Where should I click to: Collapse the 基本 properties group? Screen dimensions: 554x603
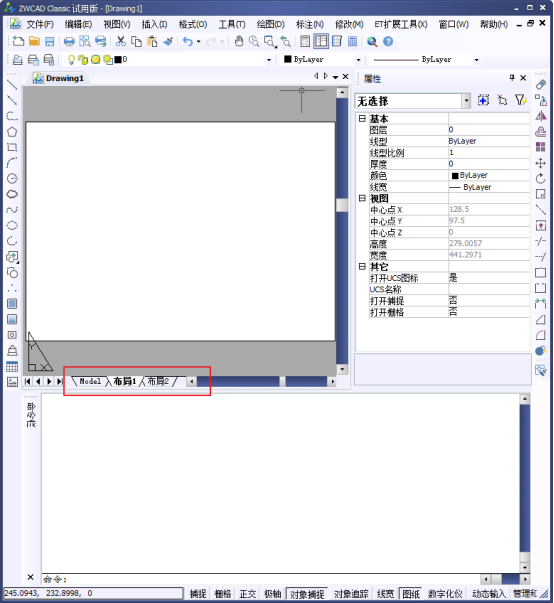pos(362,118)
